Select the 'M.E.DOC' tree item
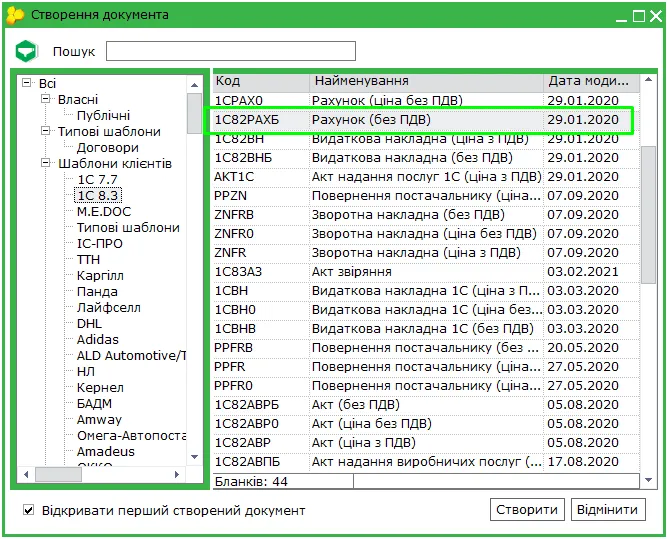 point(104,211)
